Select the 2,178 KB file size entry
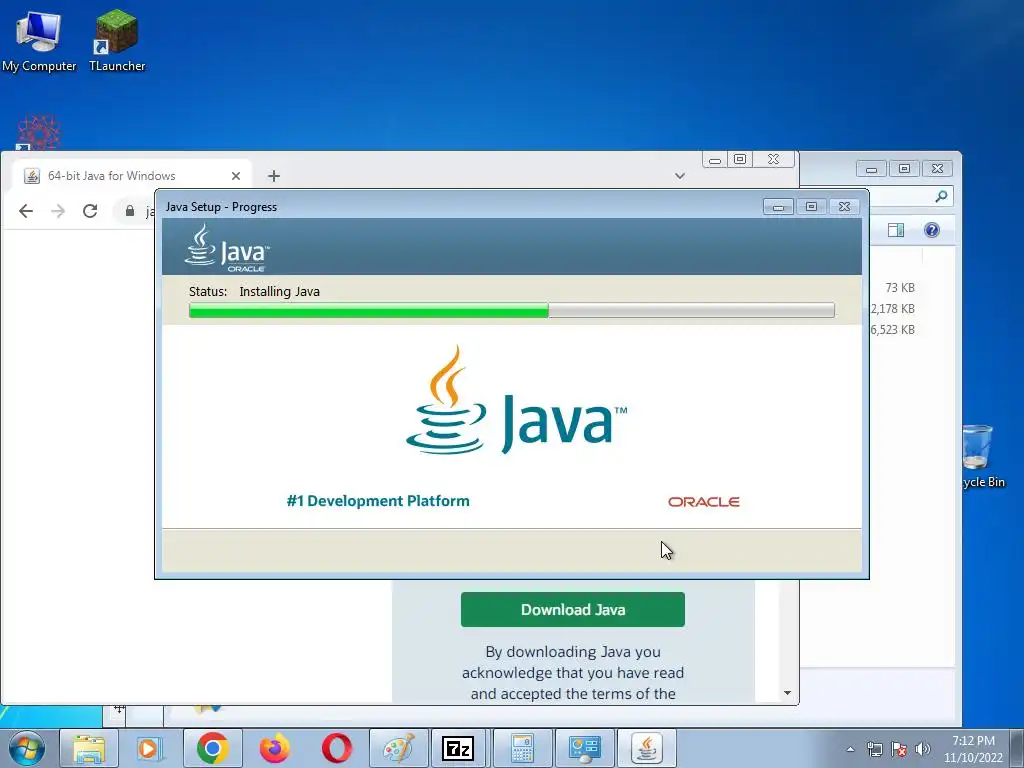 tap(893, 308)
